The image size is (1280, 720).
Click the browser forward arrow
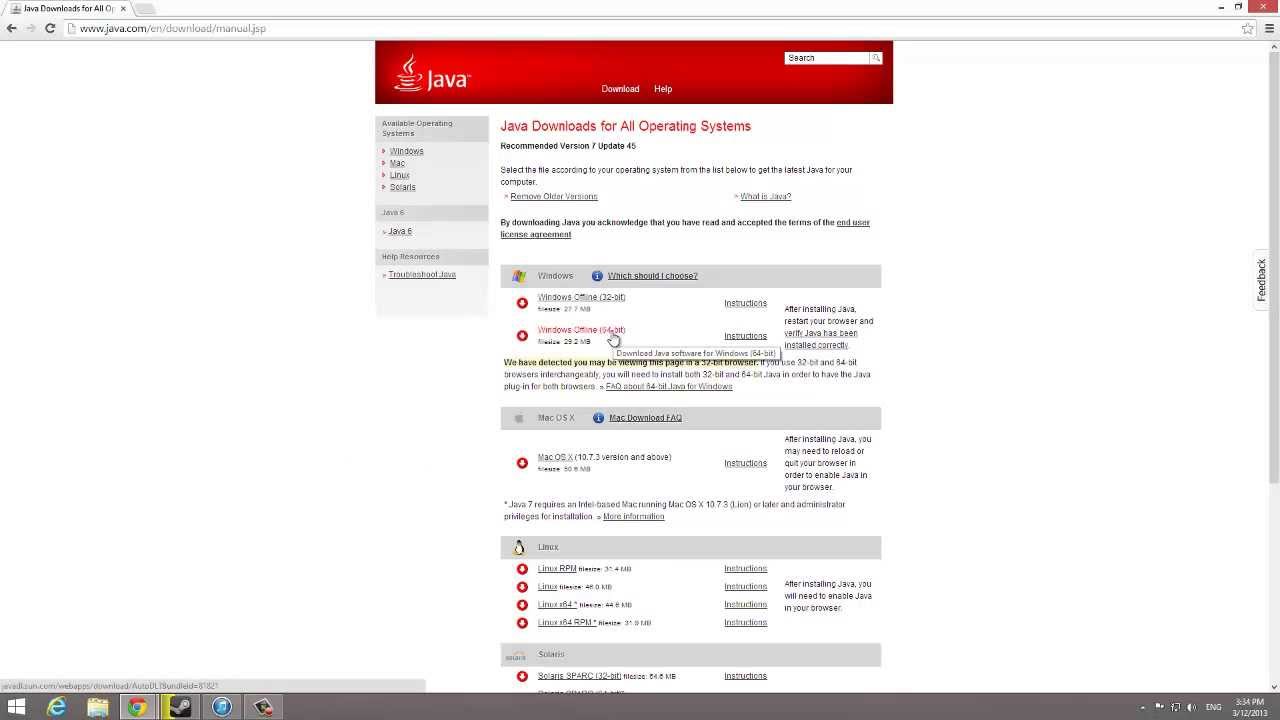(x=31, y=28)
